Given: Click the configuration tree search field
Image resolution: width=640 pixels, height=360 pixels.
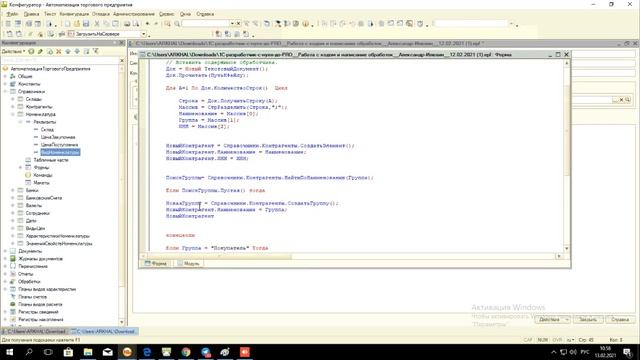Looking at the screenshot, I should click(x=60, y=60).
